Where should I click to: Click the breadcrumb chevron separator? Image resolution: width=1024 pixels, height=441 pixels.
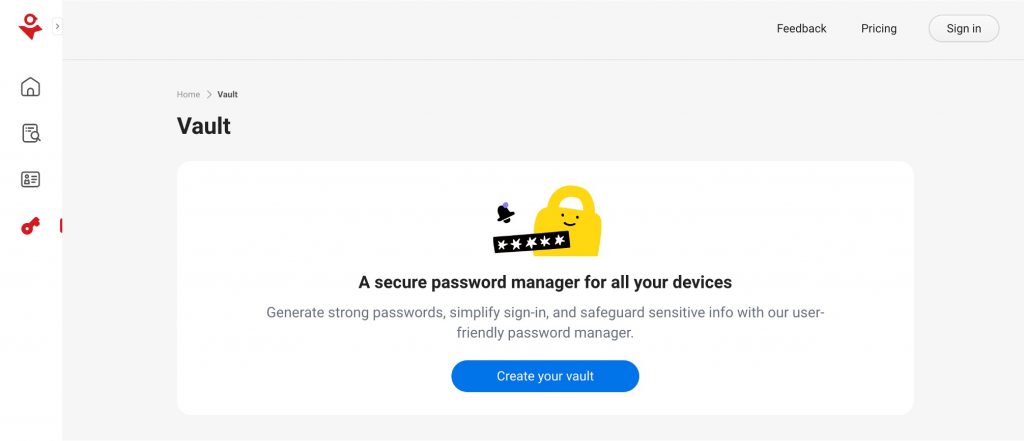[x=209, y=95]
